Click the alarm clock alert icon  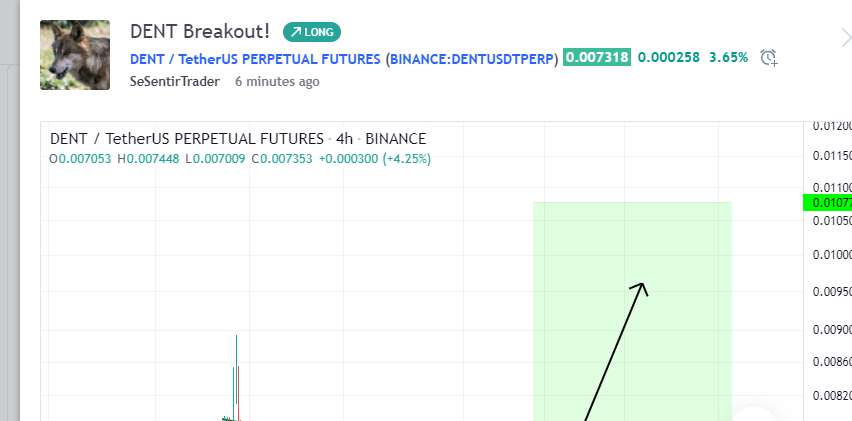click(x=768, y=58)
